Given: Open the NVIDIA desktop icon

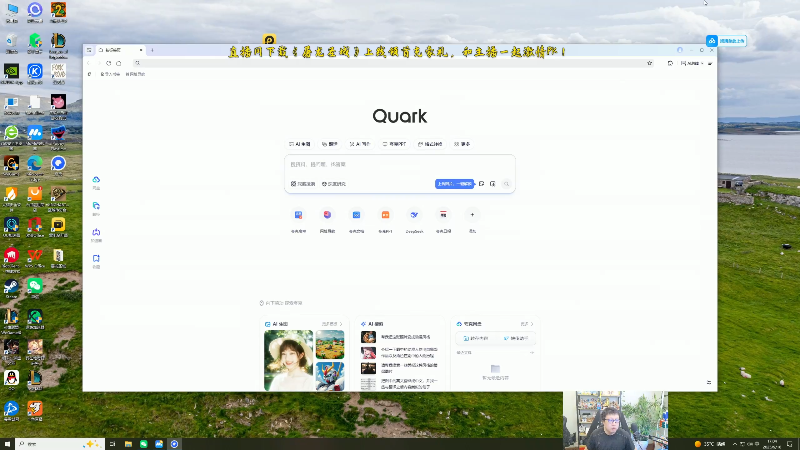Looking at the screenshot, I should tap(11, 73).
